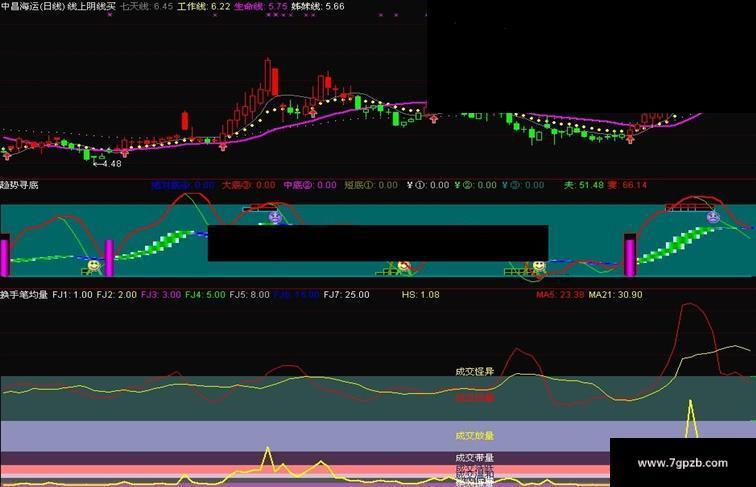
Task: Click the FJ2 2.00 value
Action: [117, 295]
